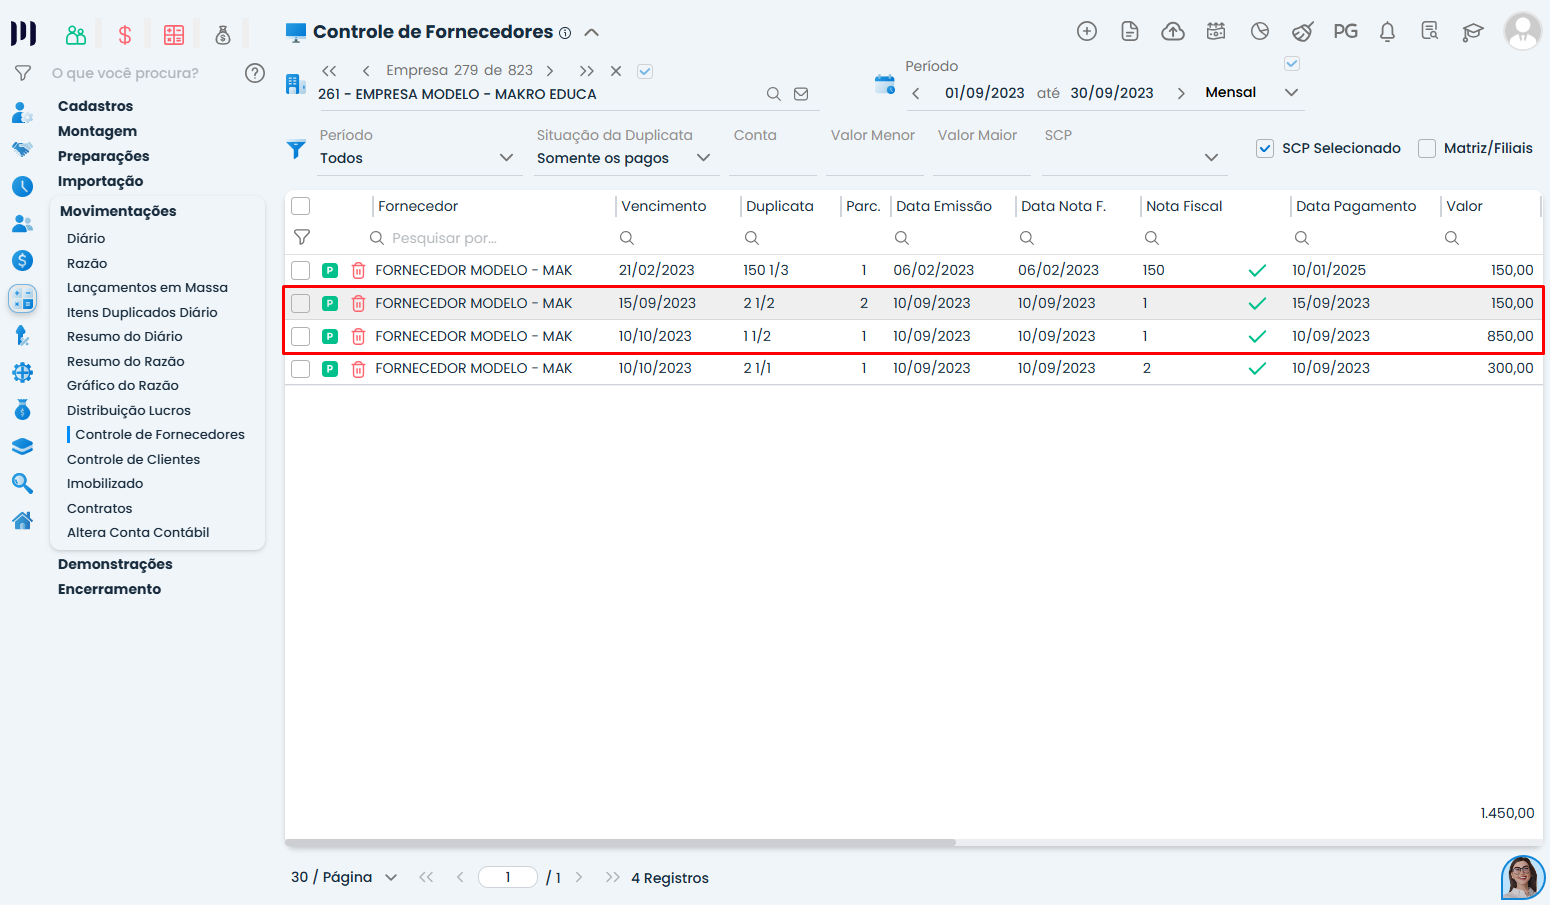Sort by Vencimento column header

663,206
